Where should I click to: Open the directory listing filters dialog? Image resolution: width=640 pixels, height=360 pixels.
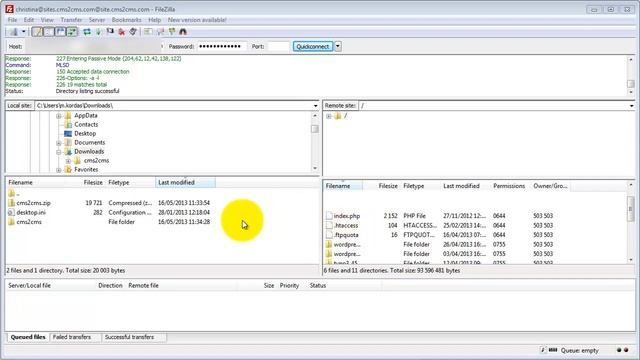(x=148, y=32)
